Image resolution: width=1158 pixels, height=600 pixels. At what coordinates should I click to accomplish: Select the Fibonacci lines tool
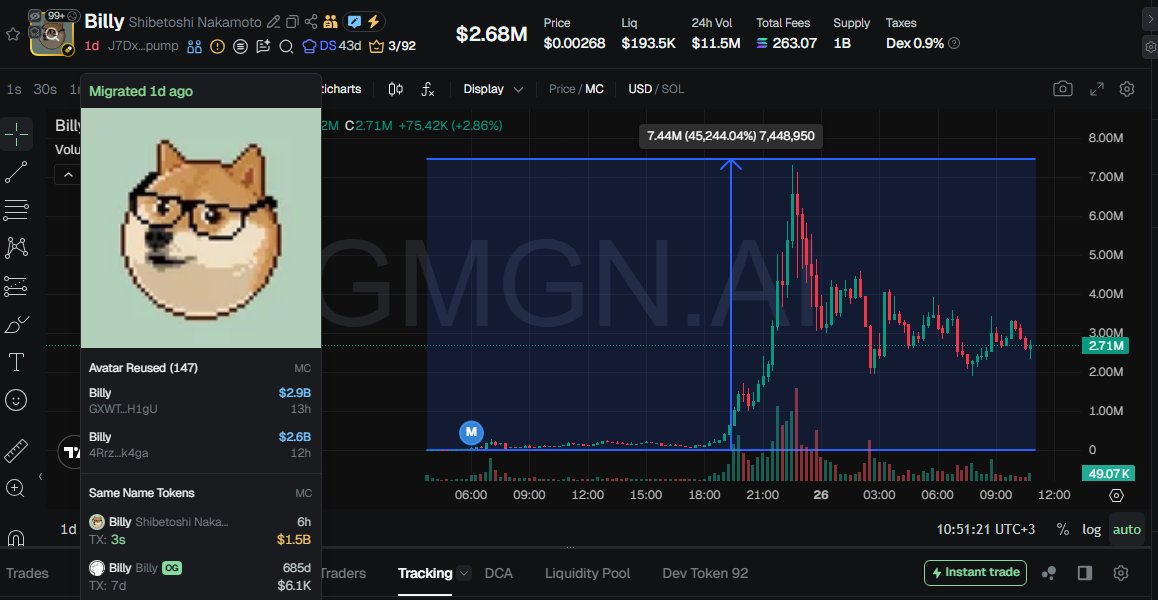pos(16,210)
